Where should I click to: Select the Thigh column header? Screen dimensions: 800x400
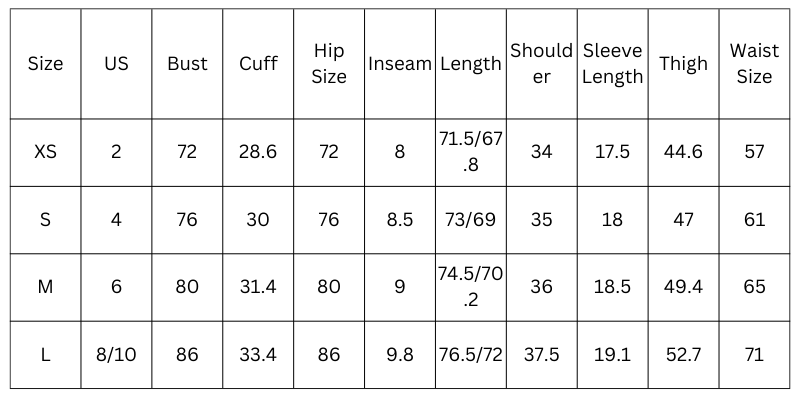point(683,64)
